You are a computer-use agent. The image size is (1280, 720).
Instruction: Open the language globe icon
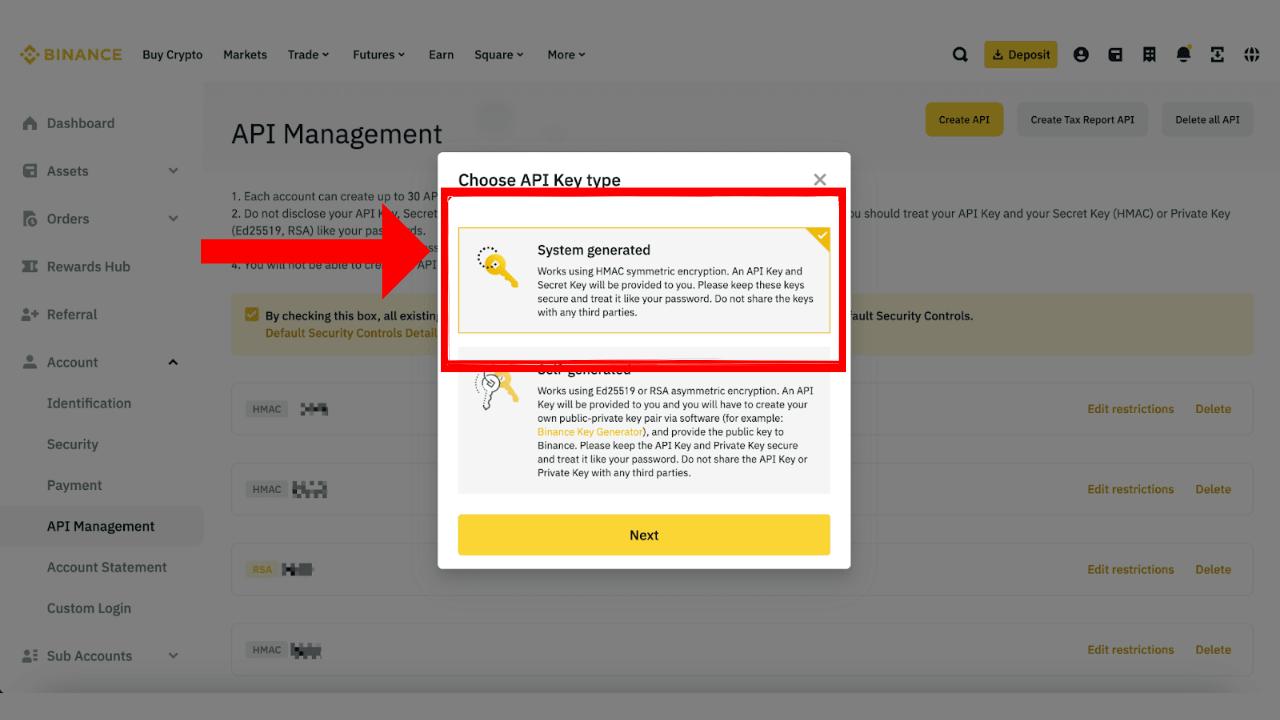(1251, 55)
